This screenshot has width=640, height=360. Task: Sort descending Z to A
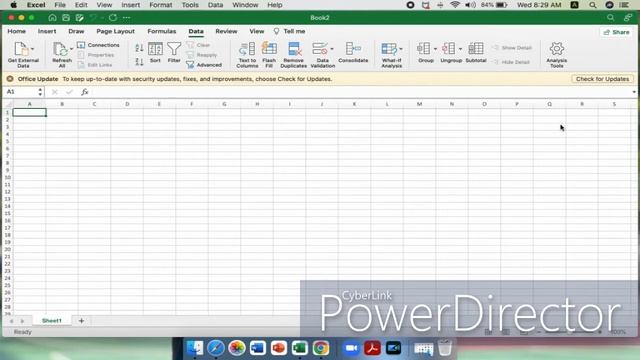tap(139, 62)
